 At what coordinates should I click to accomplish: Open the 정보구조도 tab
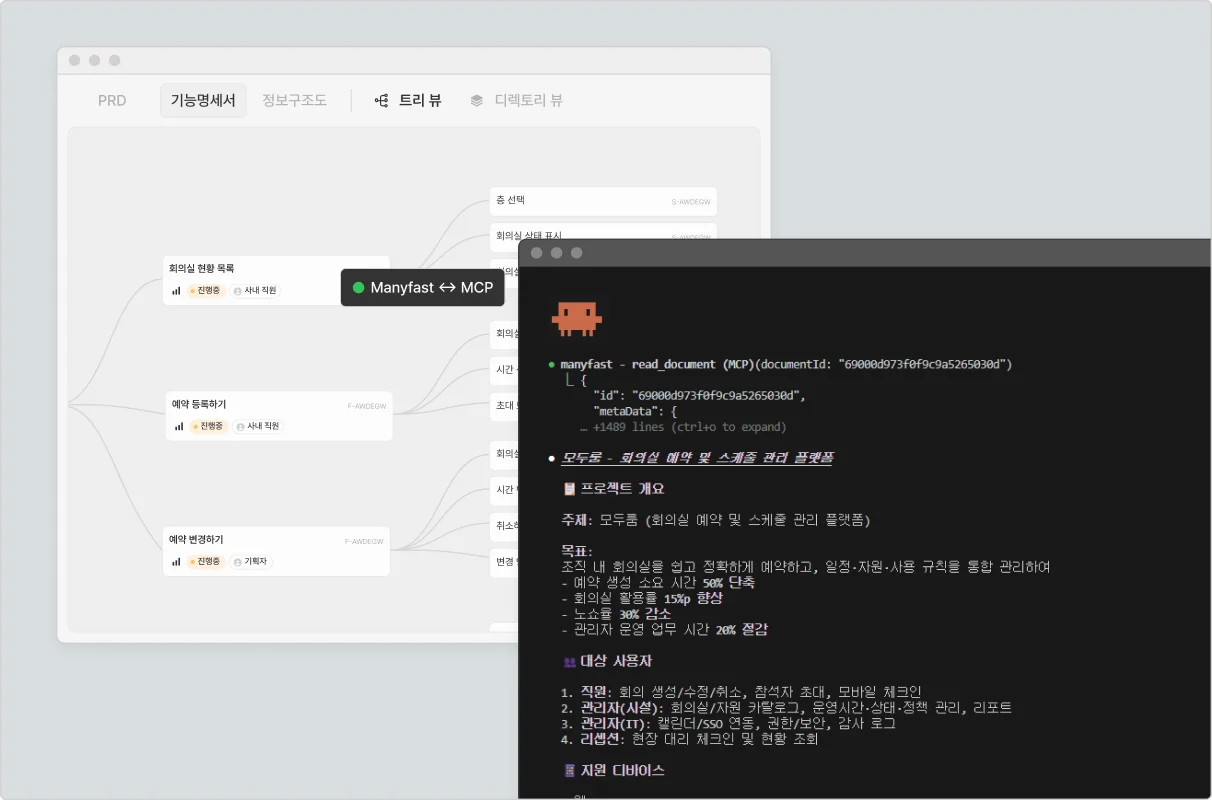294,101
